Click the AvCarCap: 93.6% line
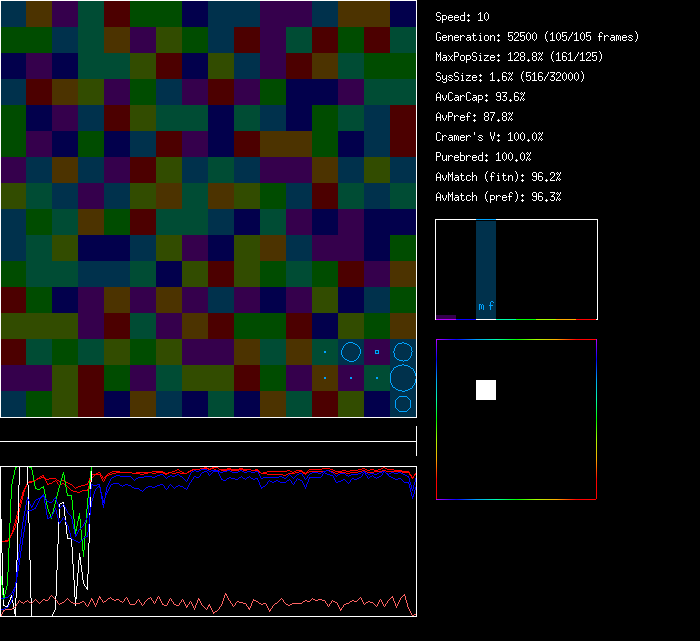This screenshot has width=700, height=641. click(x=481, y=97)
